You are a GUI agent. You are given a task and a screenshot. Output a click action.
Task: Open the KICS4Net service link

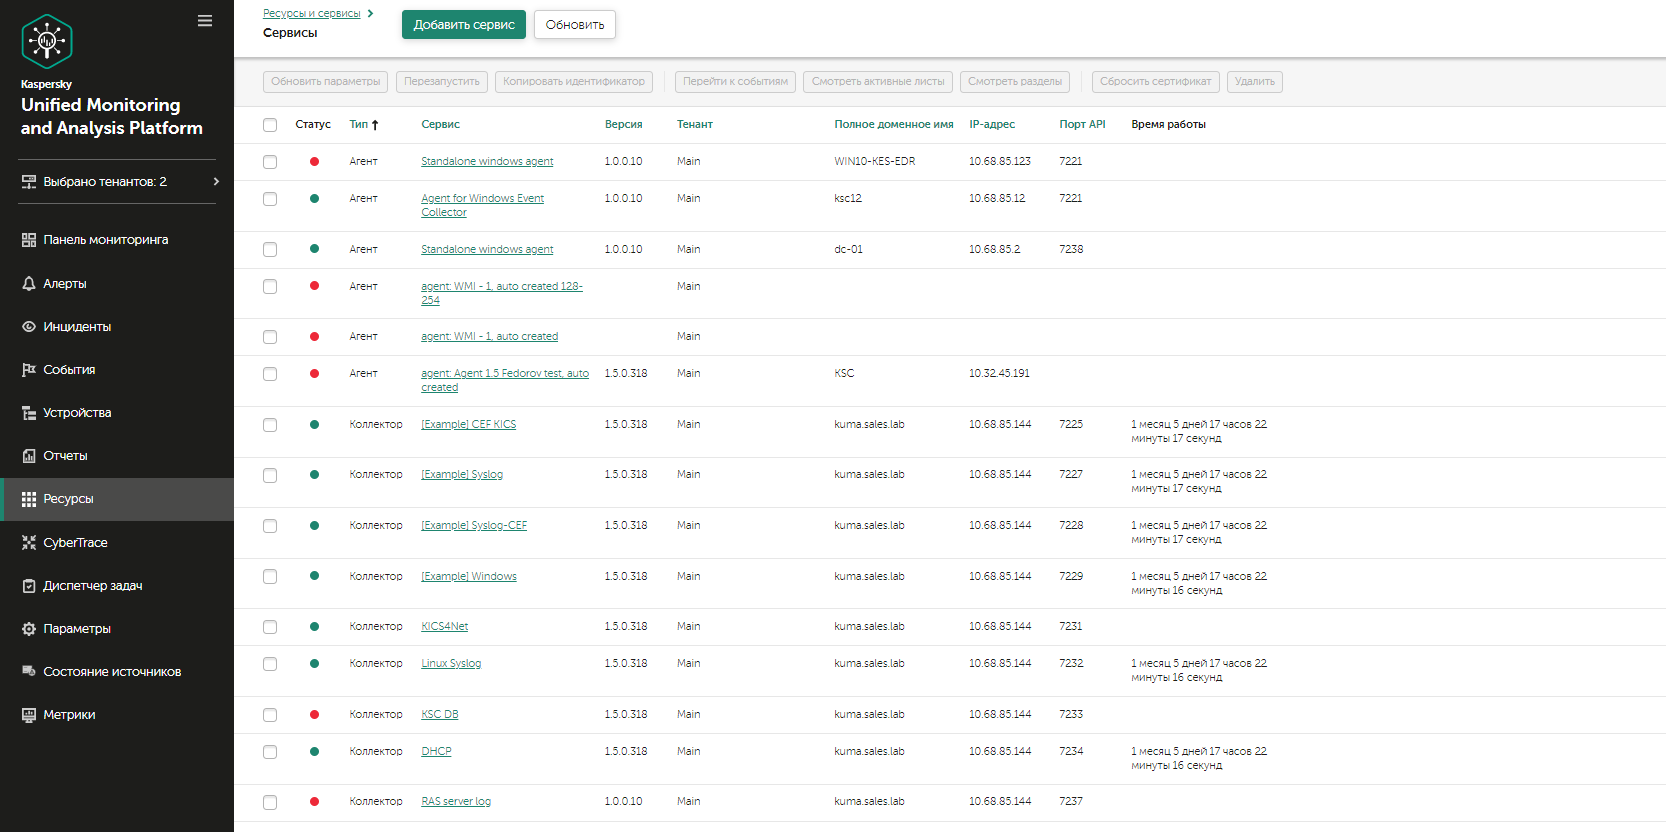444,627
